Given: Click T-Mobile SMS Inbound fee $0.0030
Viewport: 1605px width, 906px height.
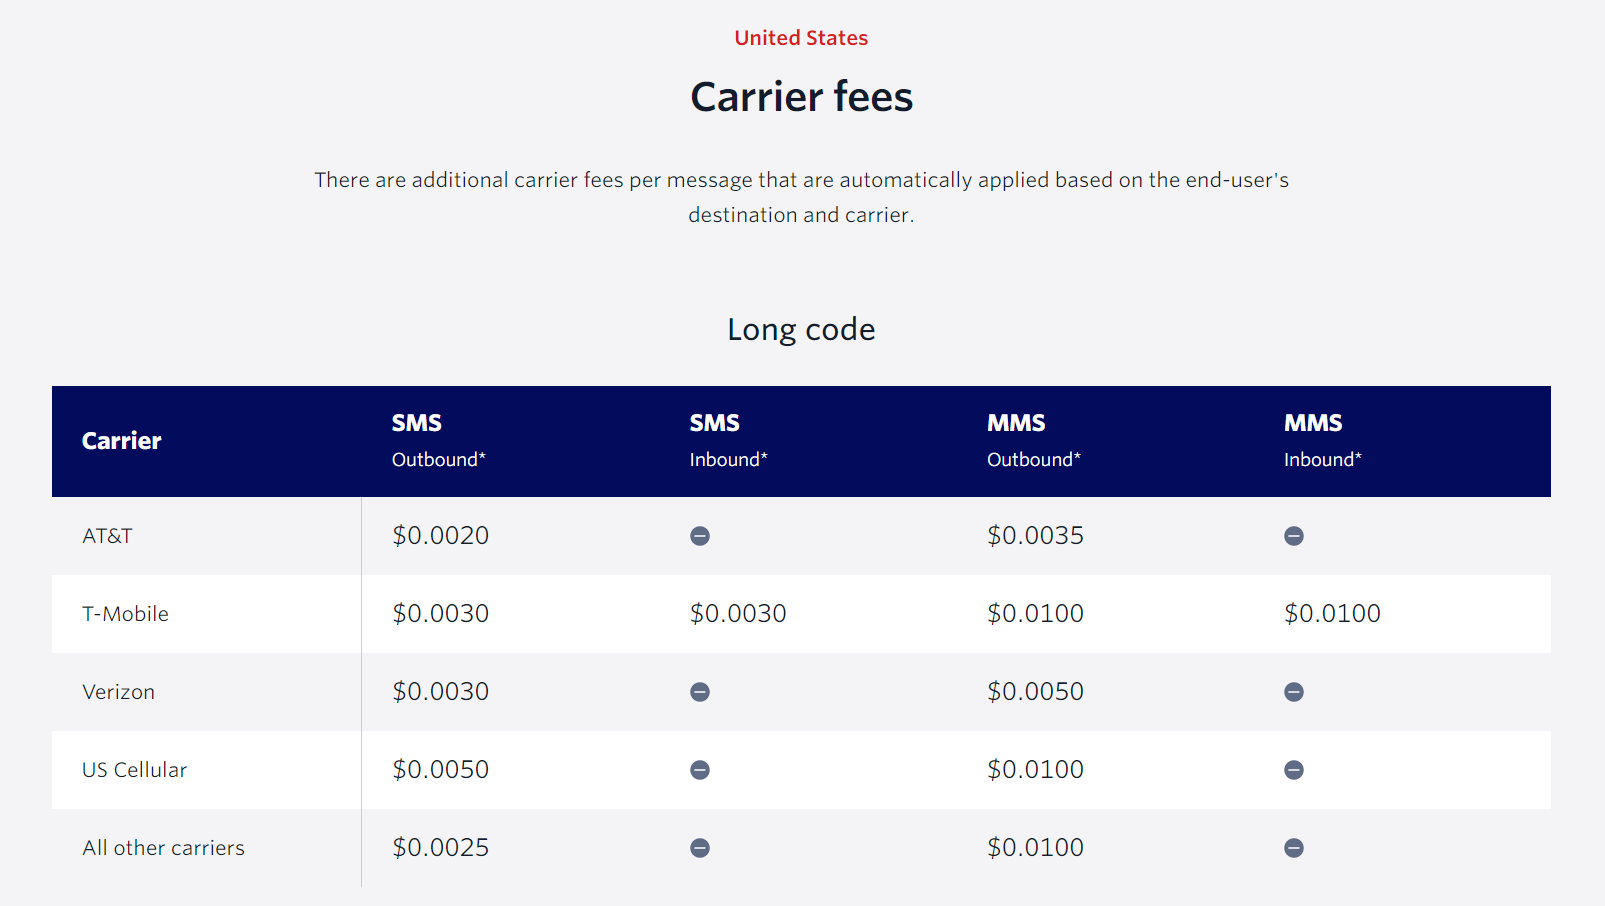Looking at the screenshot, I should coord(738,614).
